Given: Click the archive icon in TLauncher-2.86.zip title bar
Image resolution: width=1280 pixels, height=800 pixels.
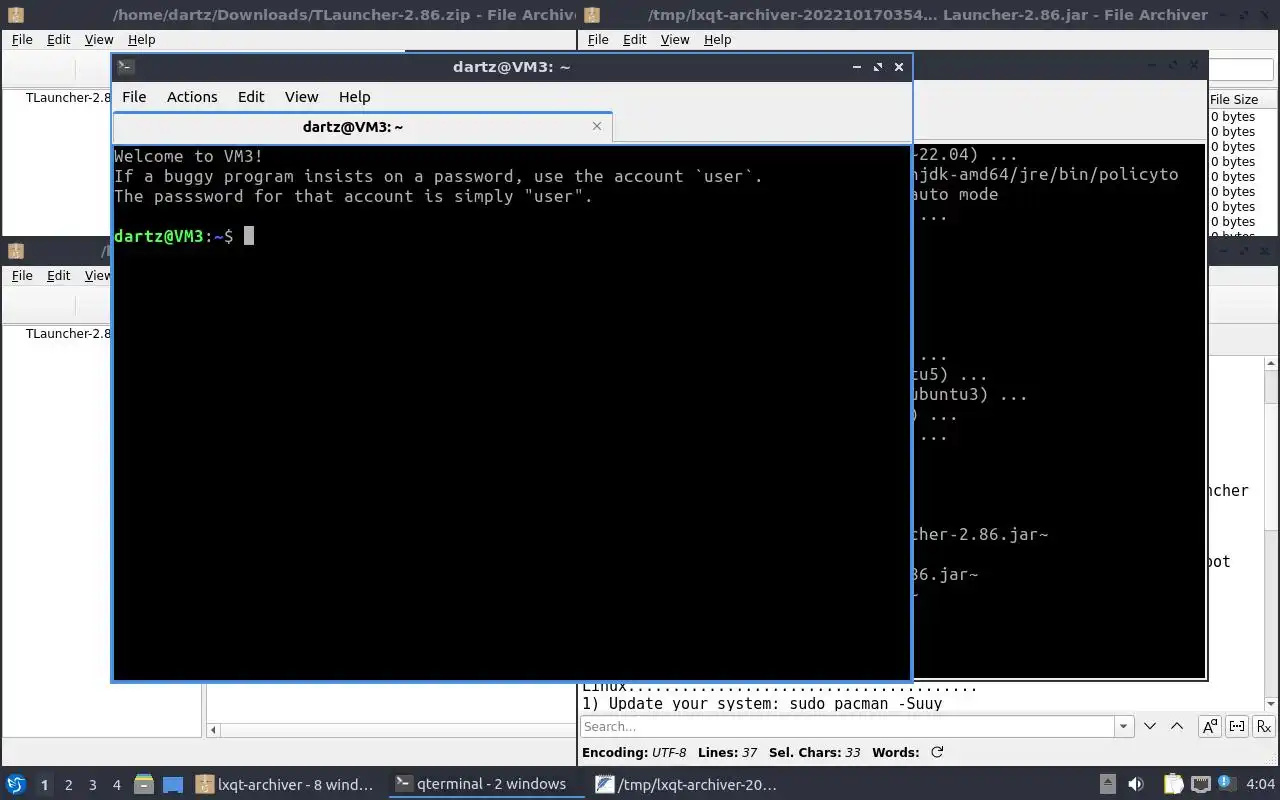Looking at the screenshot, I should (15, 15).
